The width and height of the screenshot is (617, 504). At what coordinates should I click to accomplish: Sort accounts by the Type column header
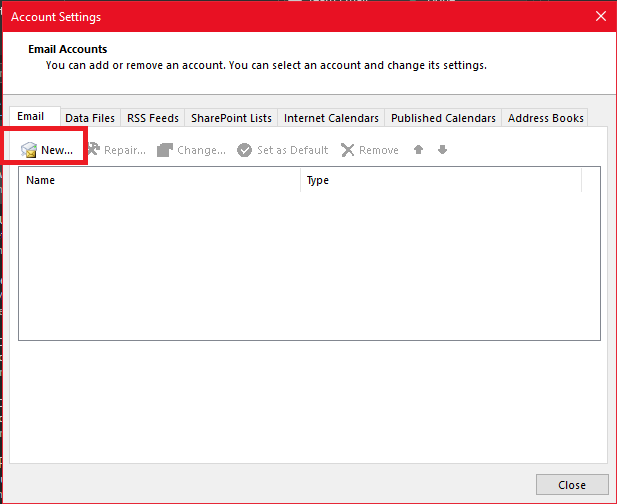[x=440, y=180]
